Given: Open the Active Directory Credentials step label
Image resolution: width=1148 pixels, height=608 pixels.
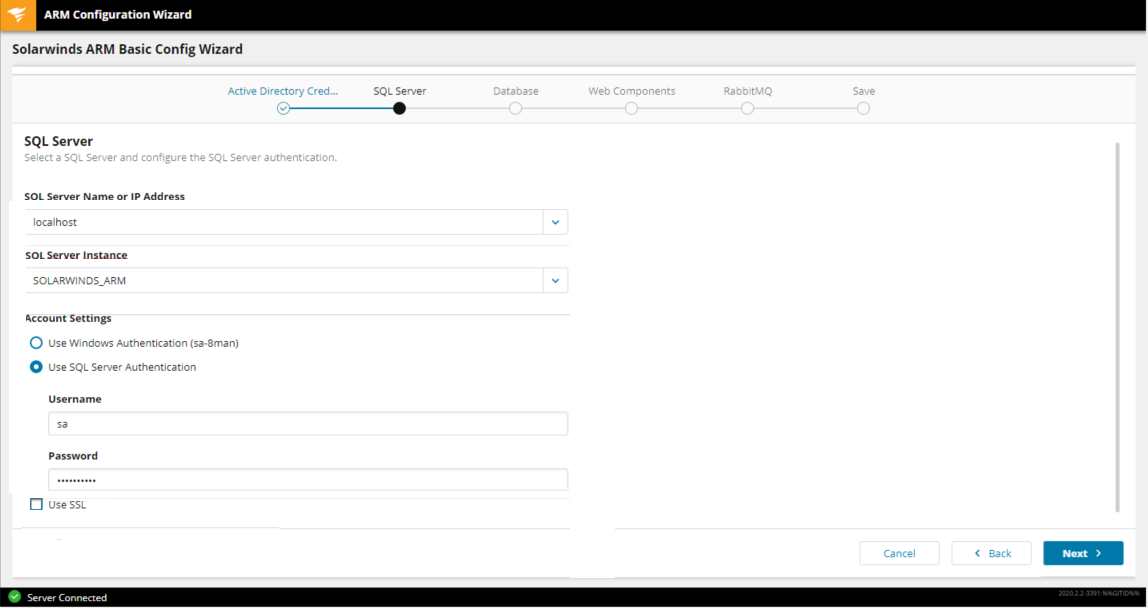Looking at the screenshot, I should [283, 91].
